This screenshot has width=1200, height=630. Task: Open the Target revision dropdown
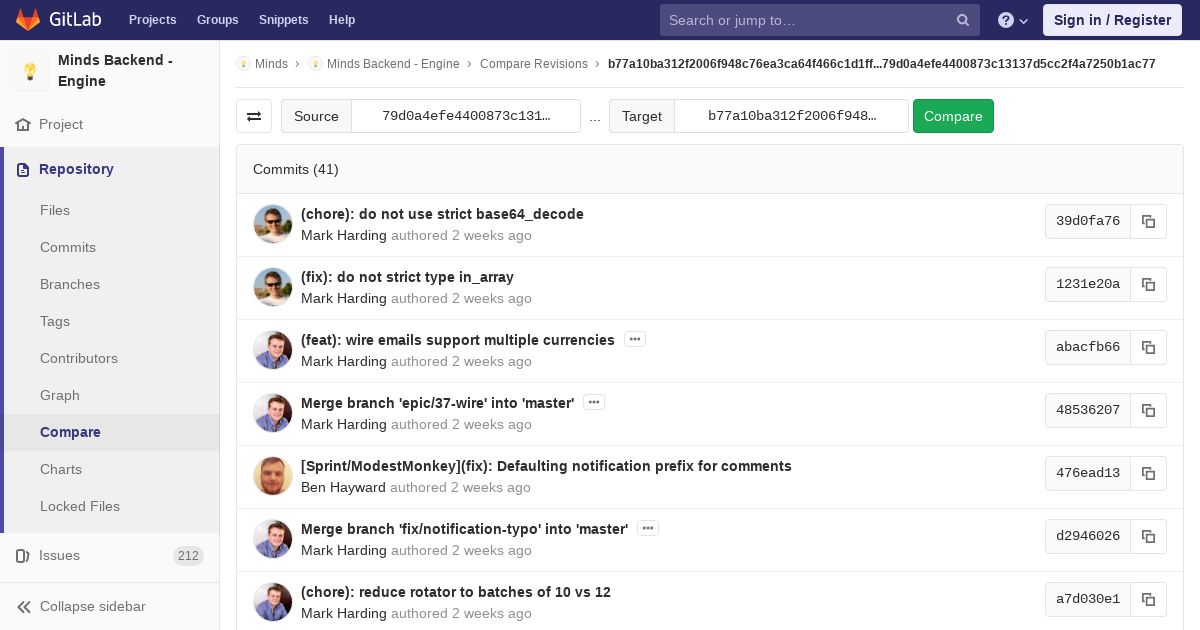pos(791,116)
